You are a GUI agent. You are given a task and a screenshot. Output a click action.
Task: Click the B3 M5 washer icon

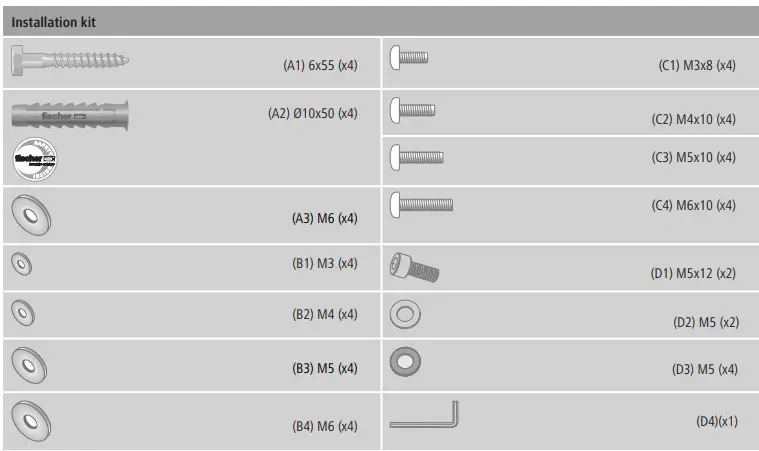(28, 367)
